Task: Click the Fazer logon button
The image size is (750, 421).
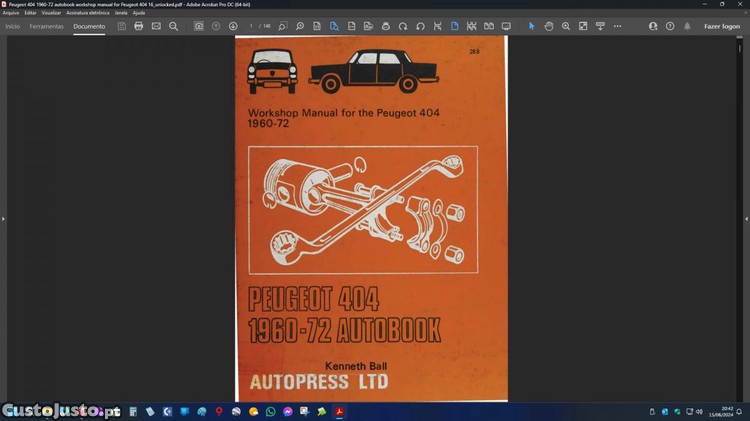Action: click(x=721, y=26)
